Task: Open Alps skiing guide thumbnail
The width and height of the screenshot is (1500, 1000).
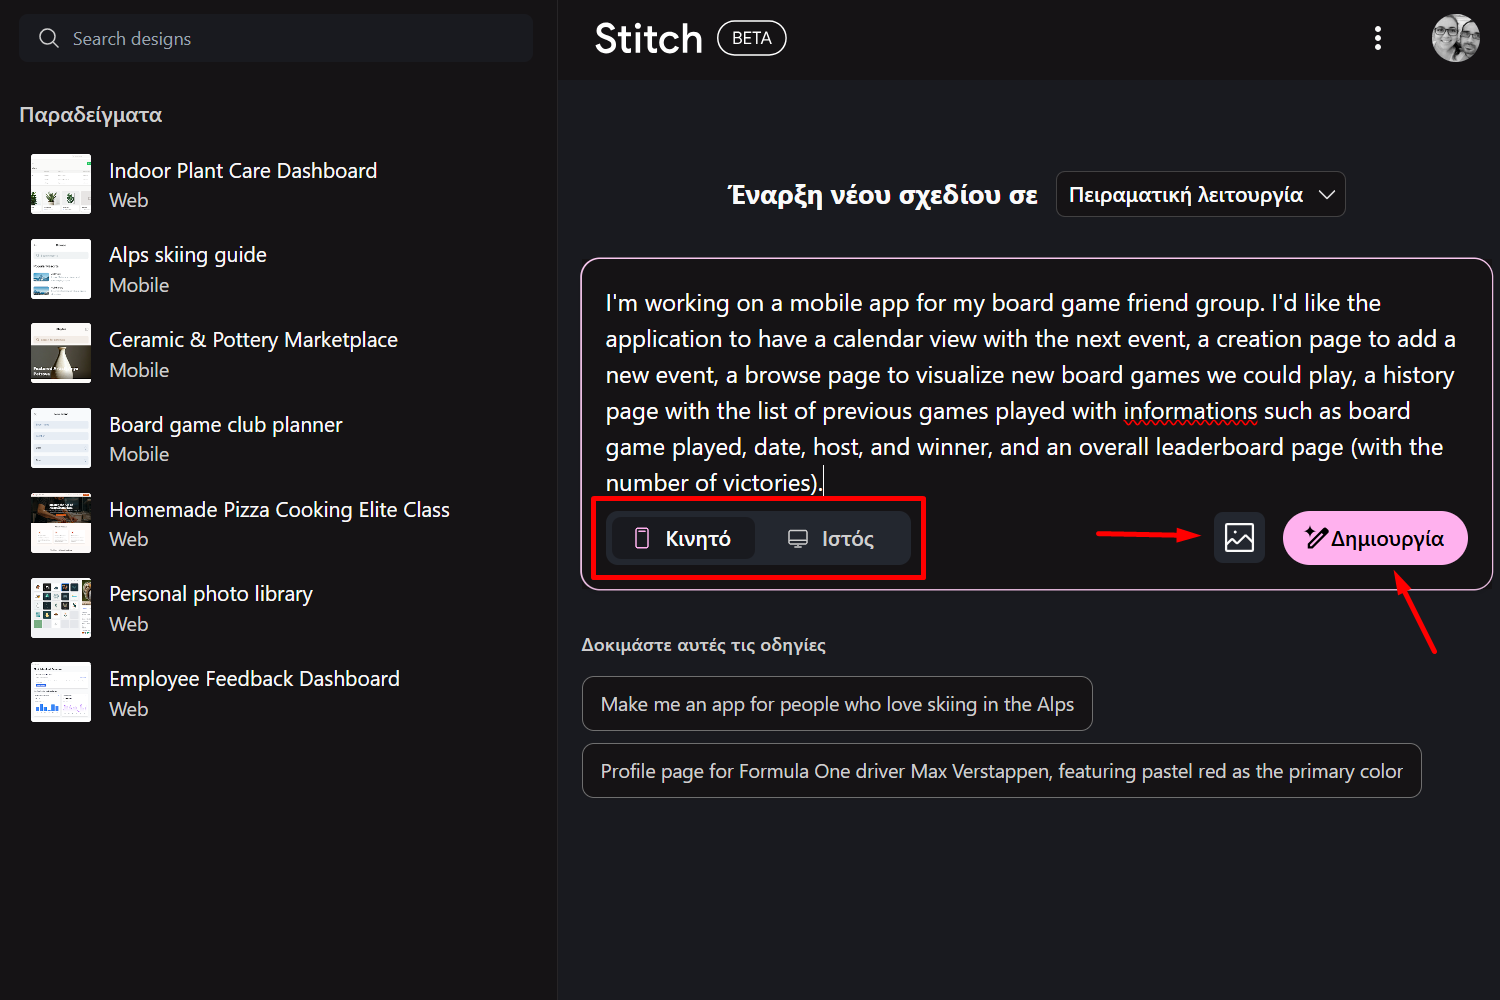Action: [x=61, y=269]
